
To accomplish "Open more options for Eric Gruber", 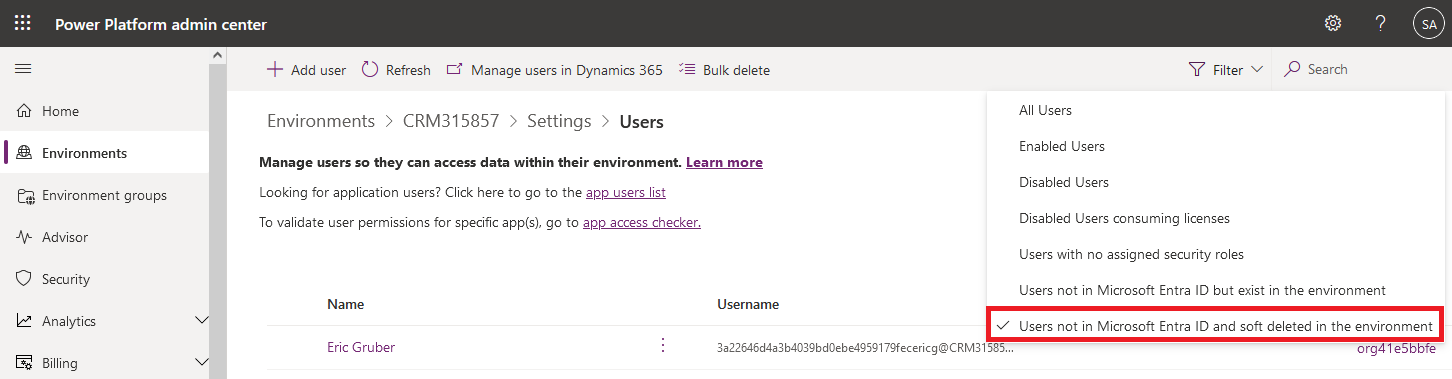I will pos(662,345).
